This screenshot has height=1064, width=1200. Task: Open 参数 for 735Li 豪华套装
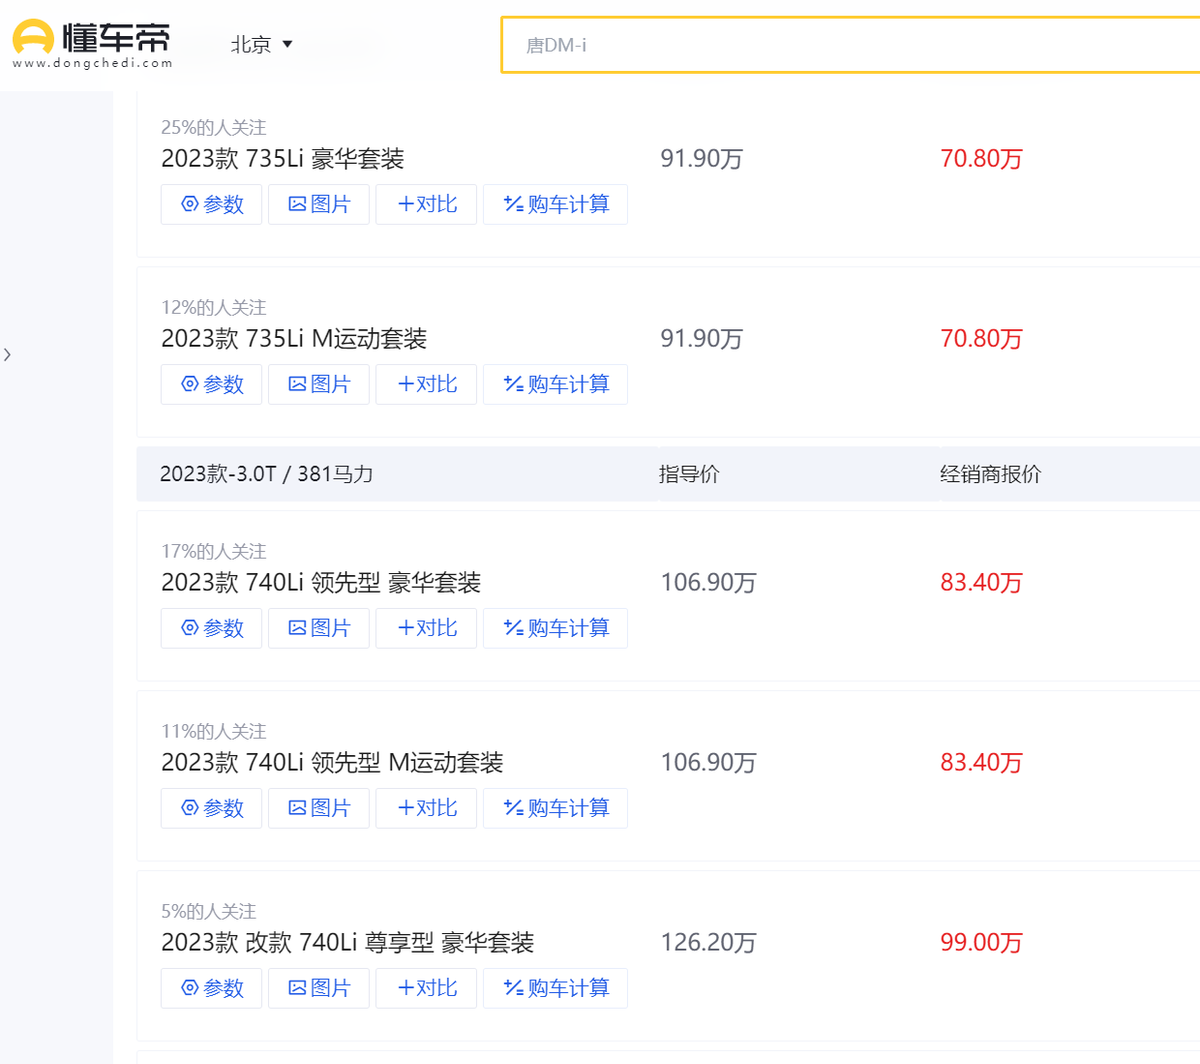click(x=211, y=204)
